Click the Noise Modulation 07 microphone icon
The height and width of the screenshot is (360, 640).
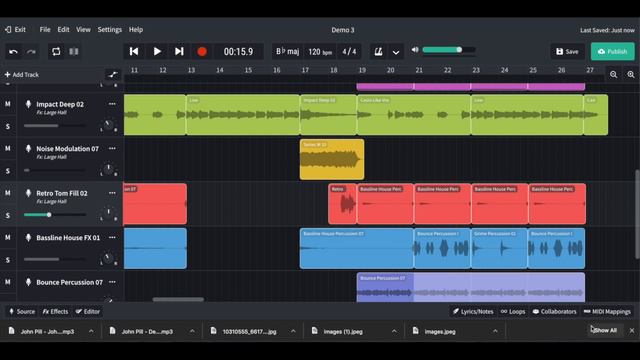(x=28, y=149)
